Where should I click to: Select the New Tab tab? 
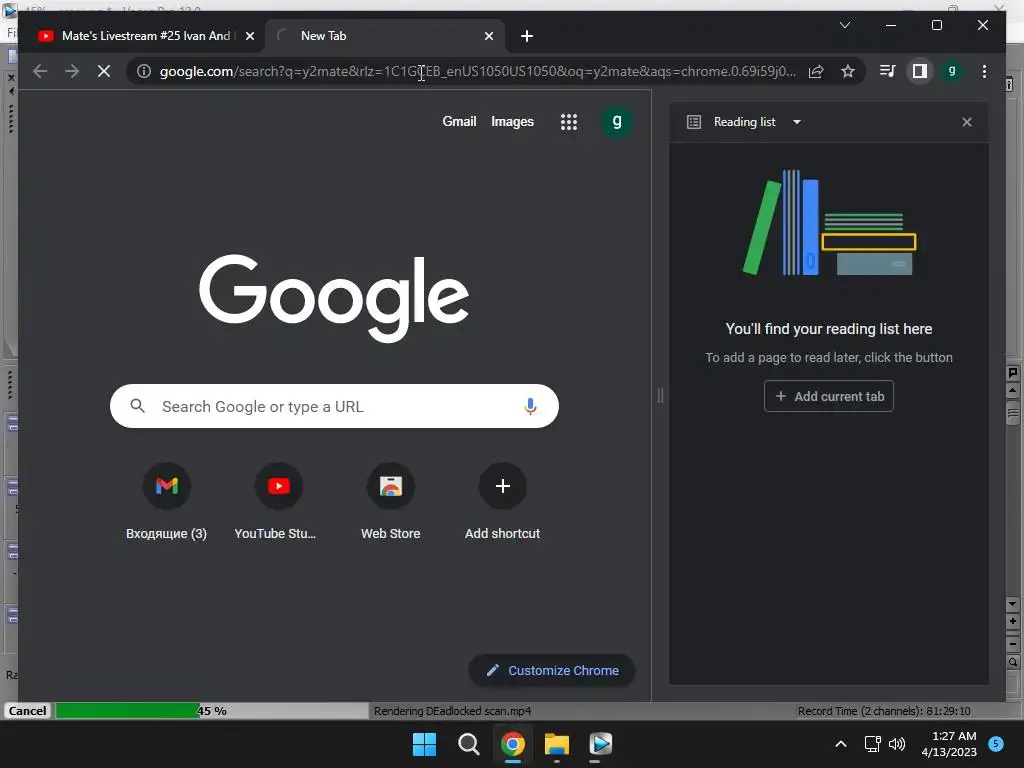coord(385,36)
